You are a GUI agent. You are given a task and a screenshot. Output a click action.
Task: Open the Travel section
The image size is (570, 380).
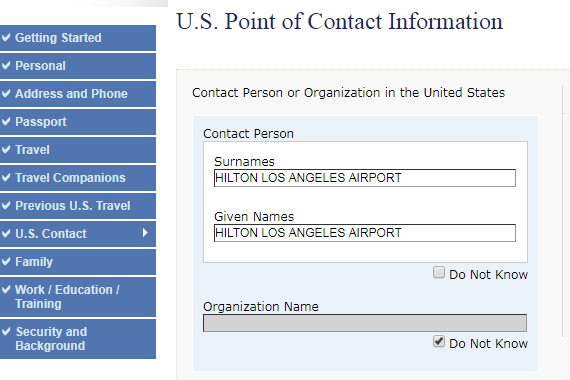[78, 150]
